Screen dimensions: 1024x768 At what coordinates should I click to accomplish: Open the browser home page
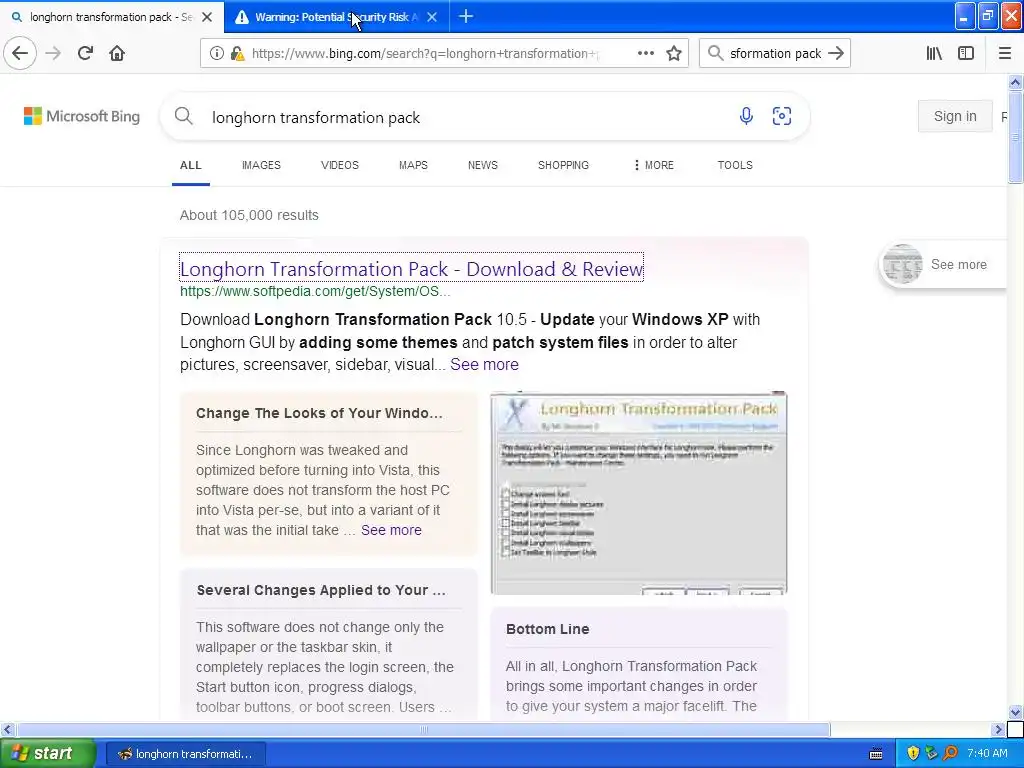[117, 54]
